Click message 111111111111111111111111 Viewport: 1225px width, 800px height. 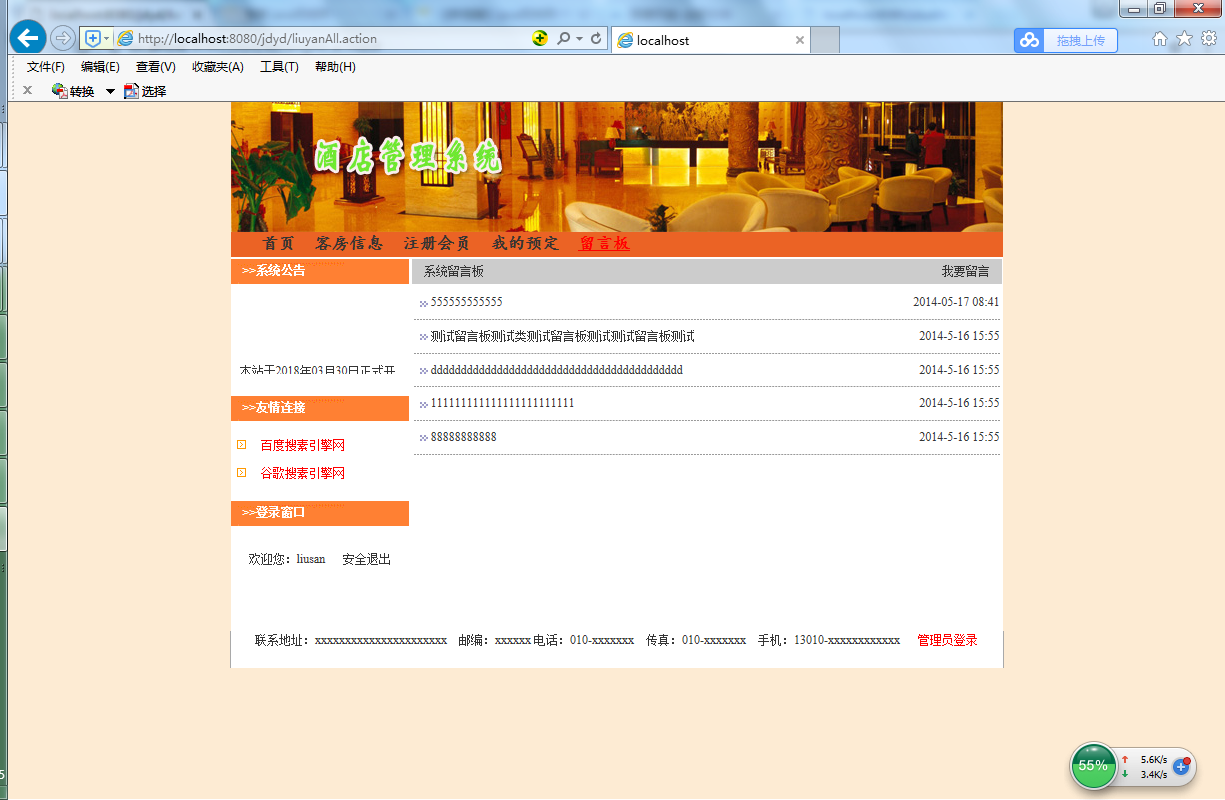point(503,403)
